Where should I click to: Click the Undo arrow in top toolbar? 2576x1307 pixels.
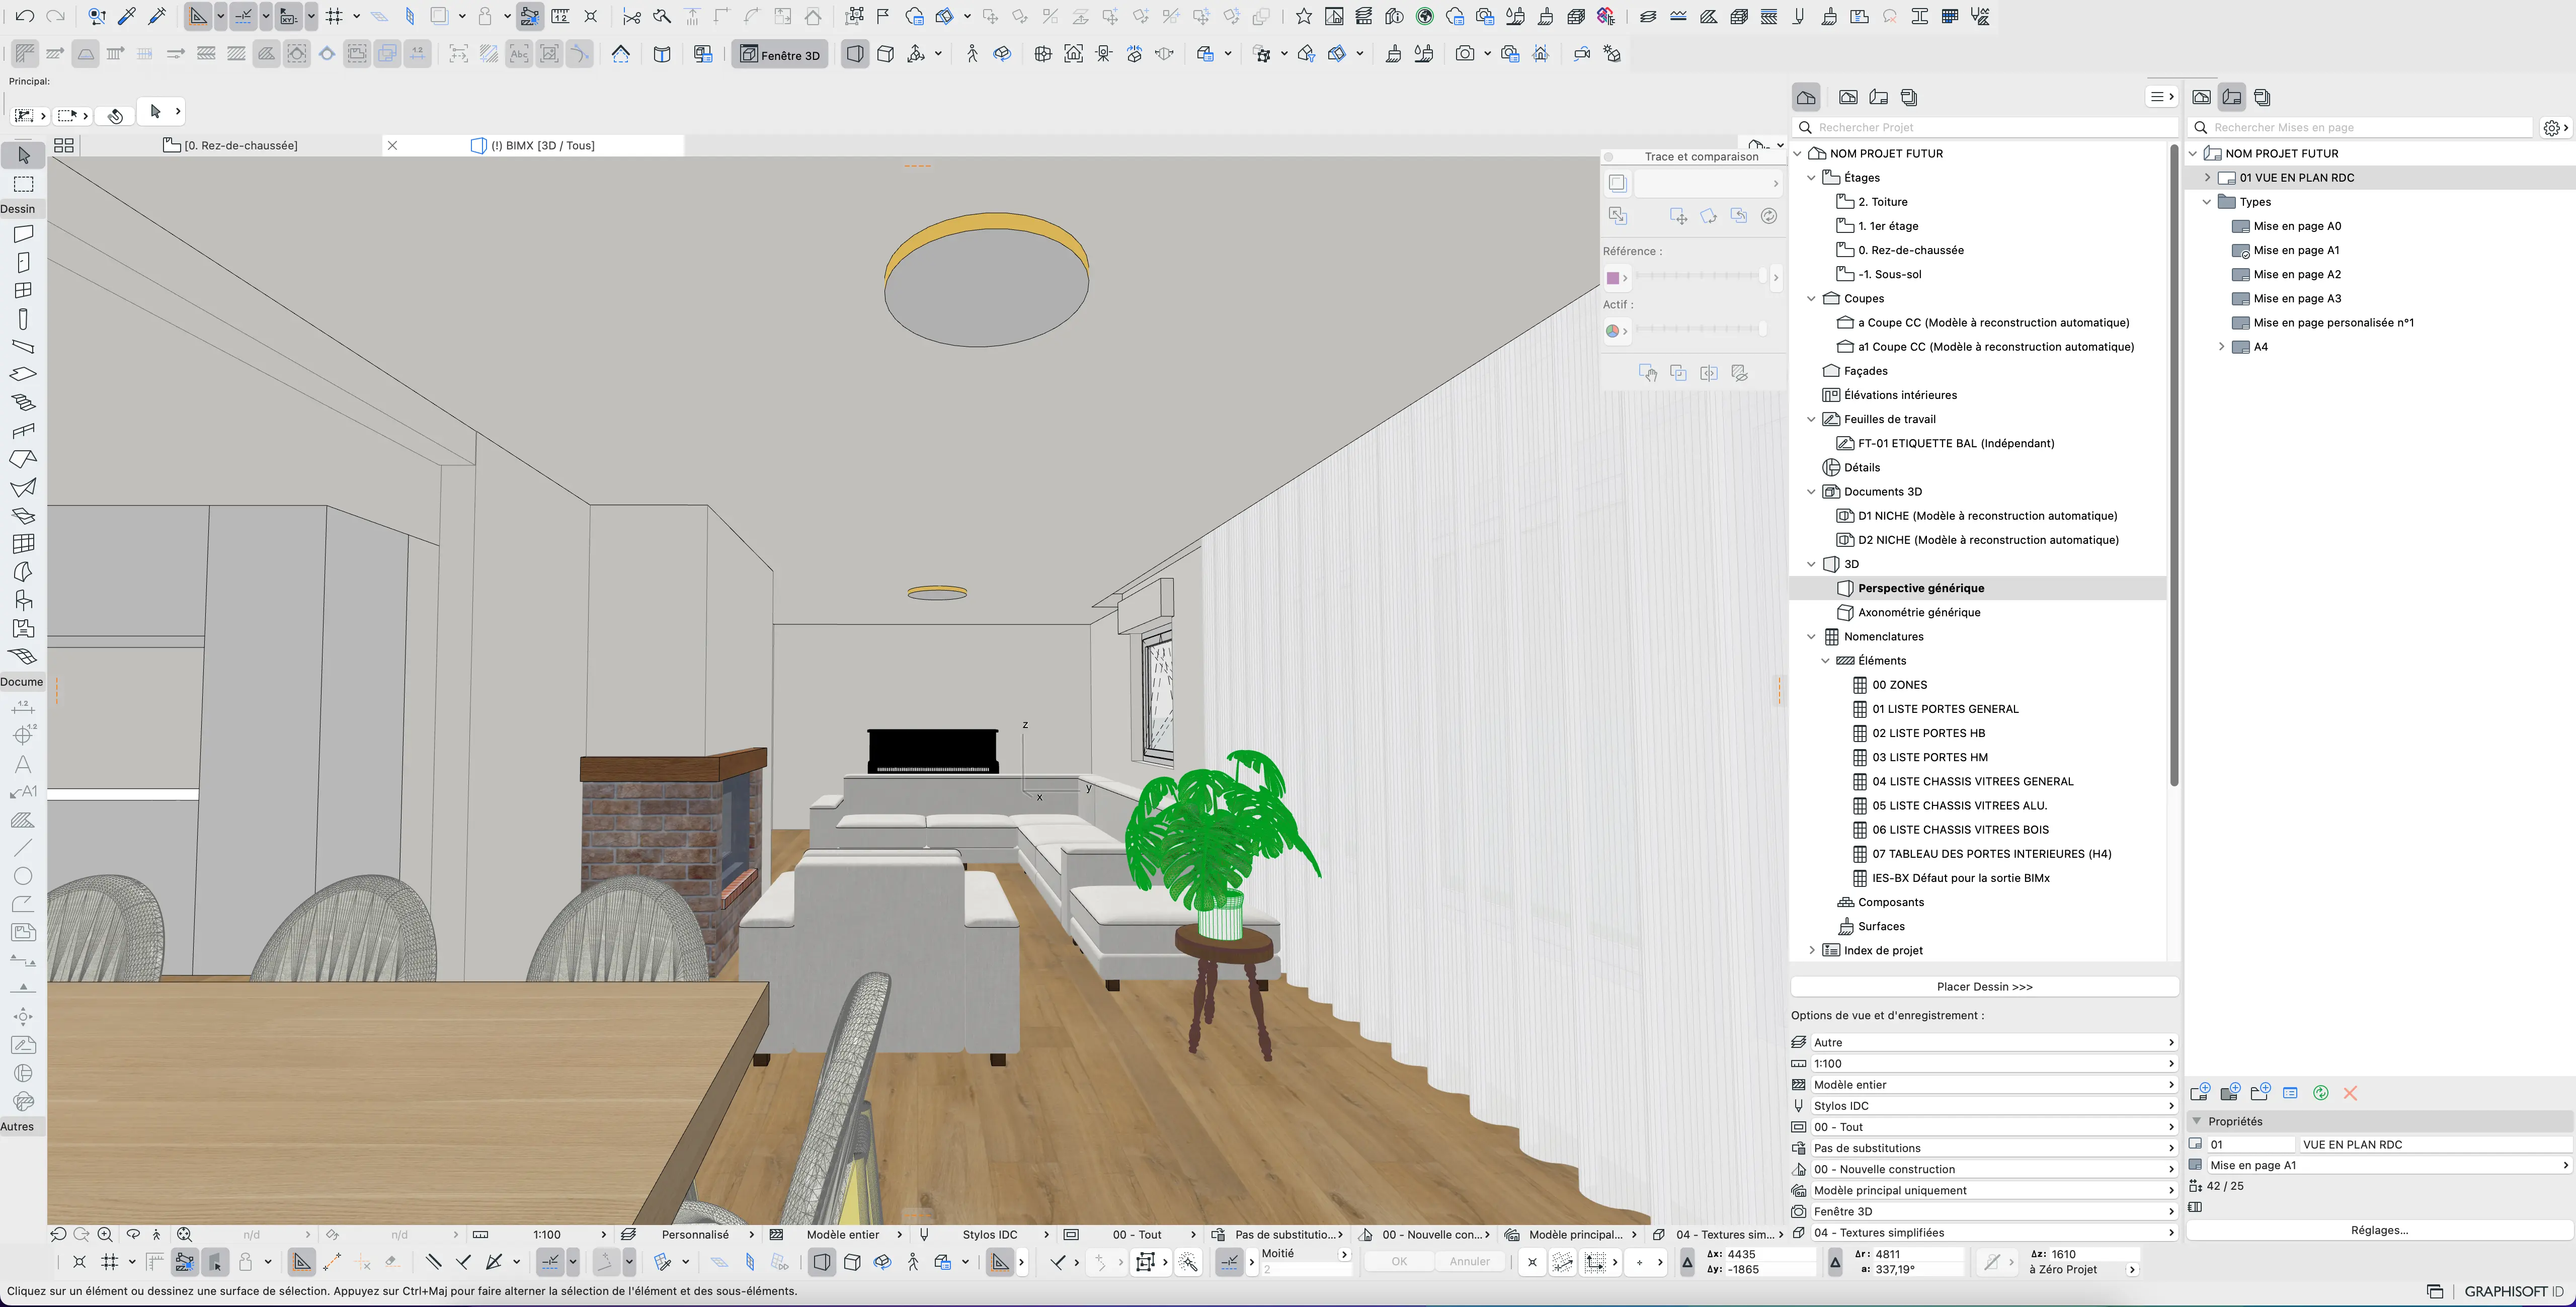click(x=25, y=16)
